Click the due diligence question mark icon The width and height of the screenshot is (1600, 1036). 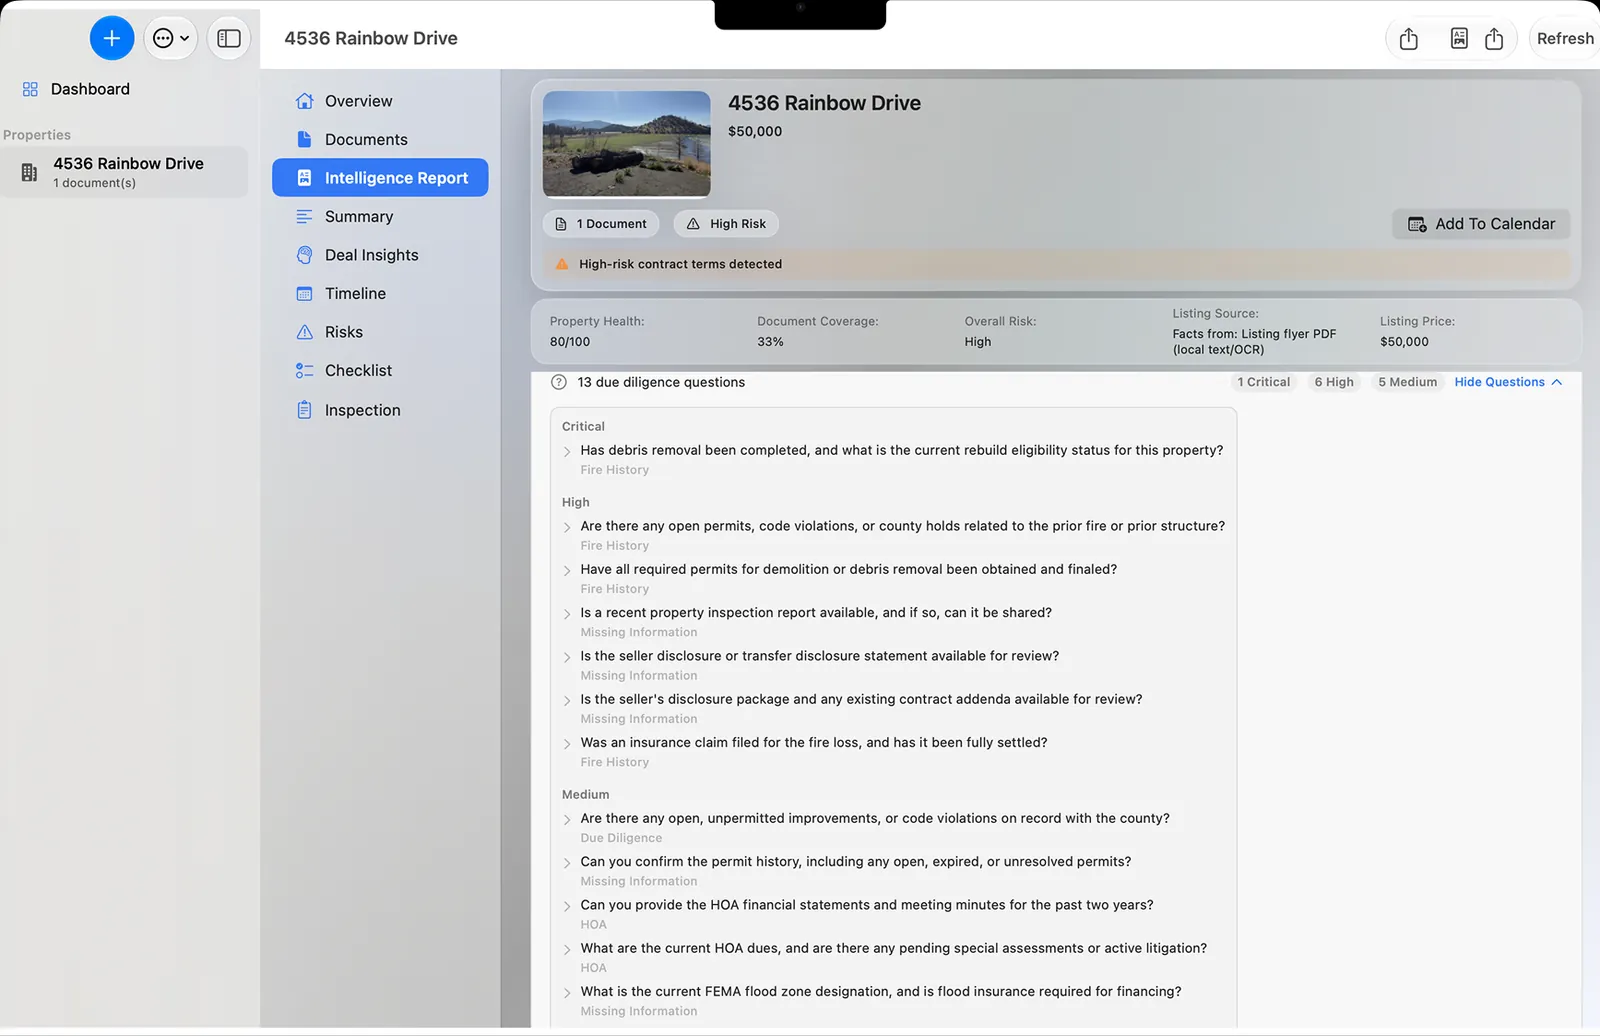[559, 382]
